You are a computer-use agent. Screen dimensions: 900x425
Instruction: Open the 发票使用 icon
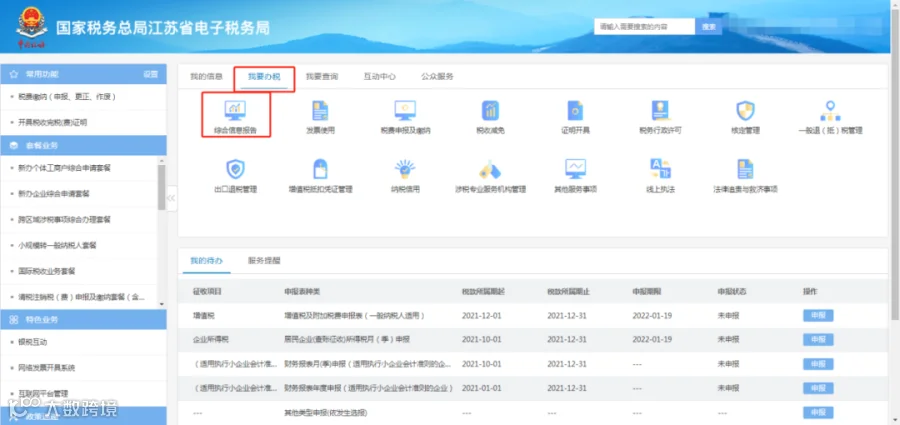(x=320, y=110)
